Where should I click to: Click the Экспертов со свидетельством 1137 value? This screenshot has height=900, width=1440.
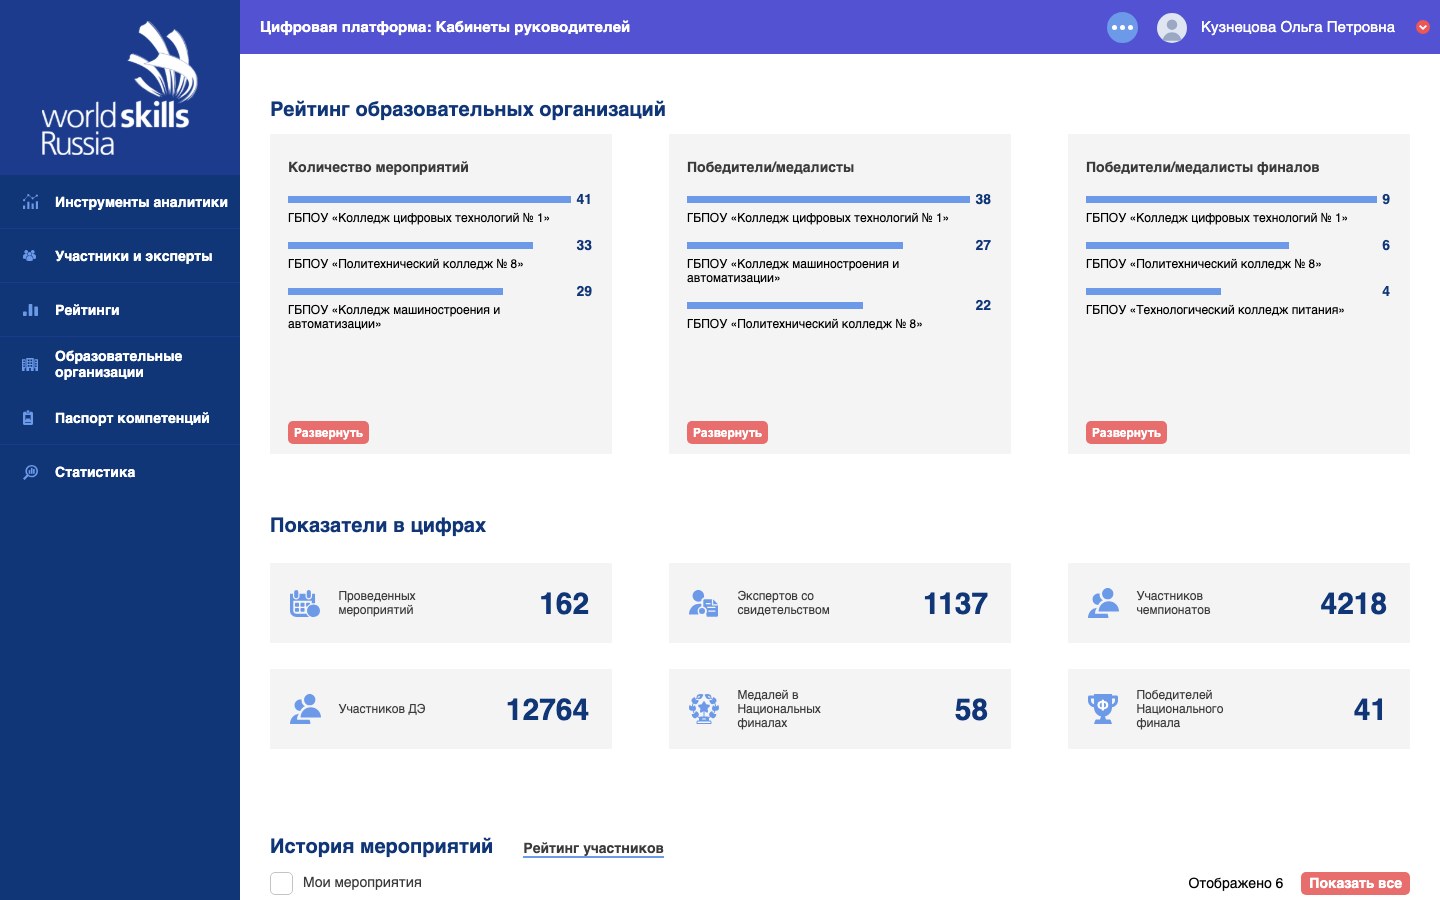pos(955,603)
